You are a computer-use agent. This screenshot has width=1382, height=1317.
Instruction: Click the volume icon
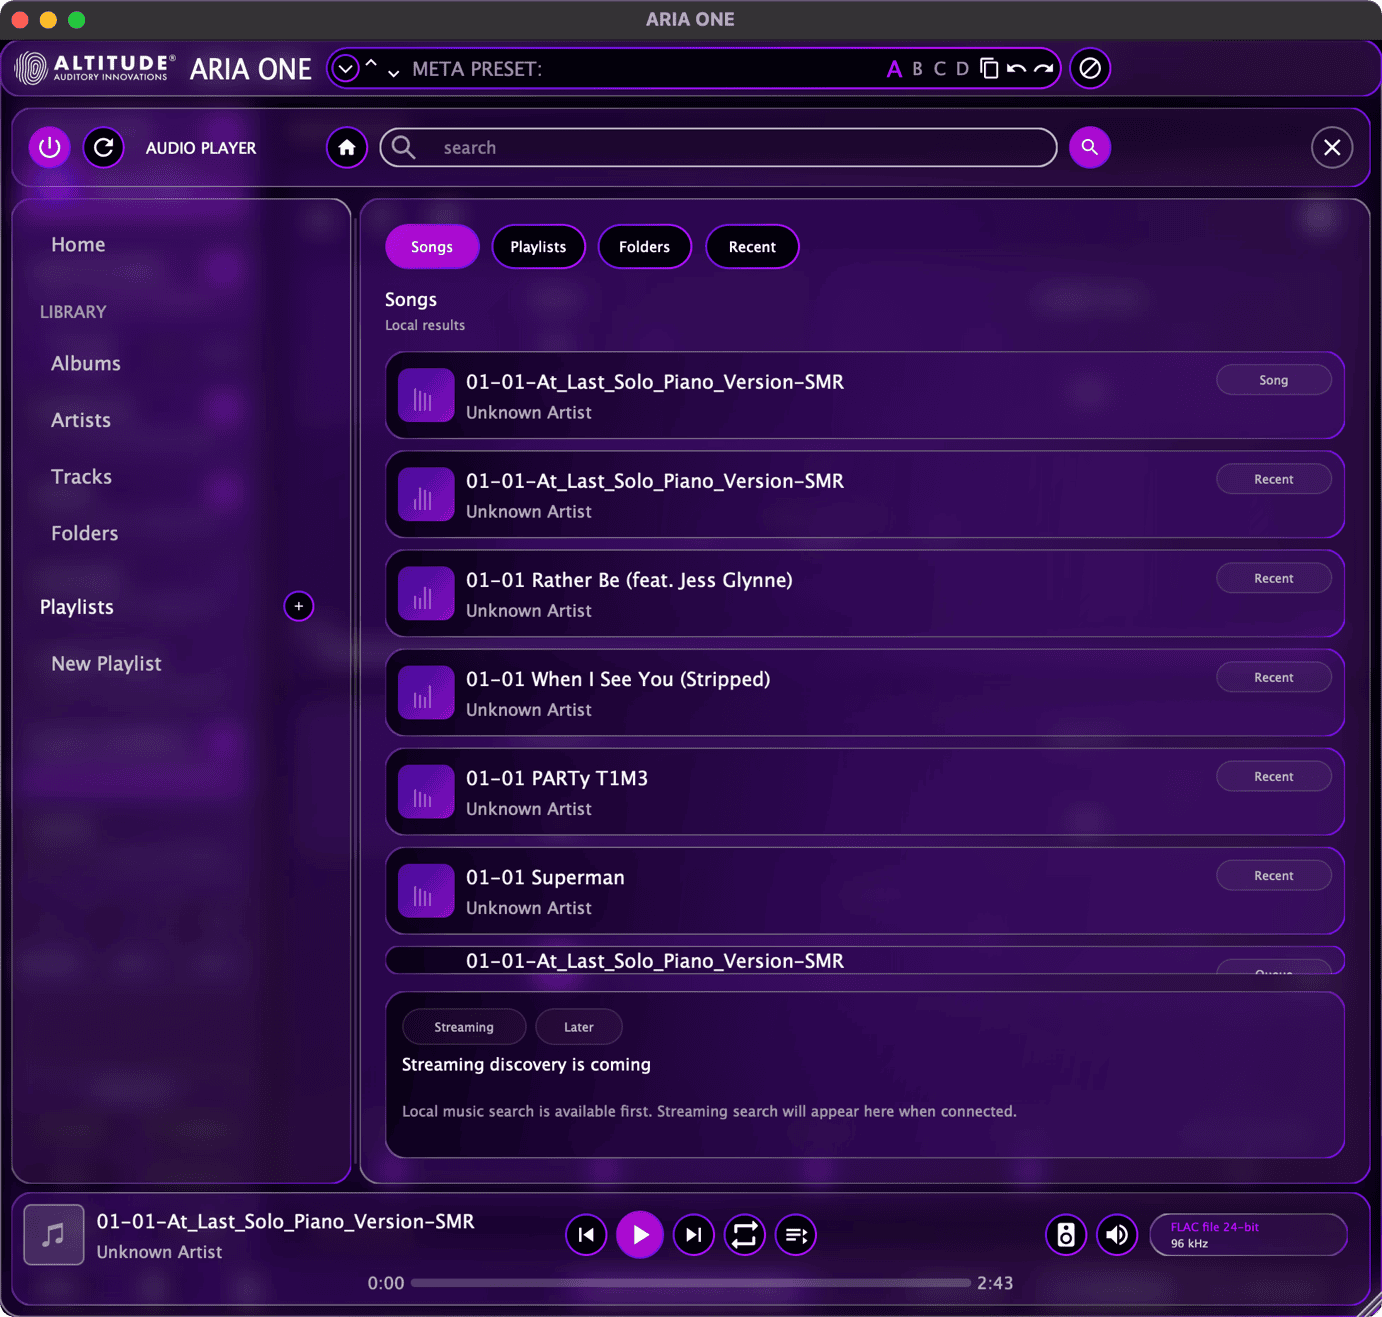pos(1117,1235)
